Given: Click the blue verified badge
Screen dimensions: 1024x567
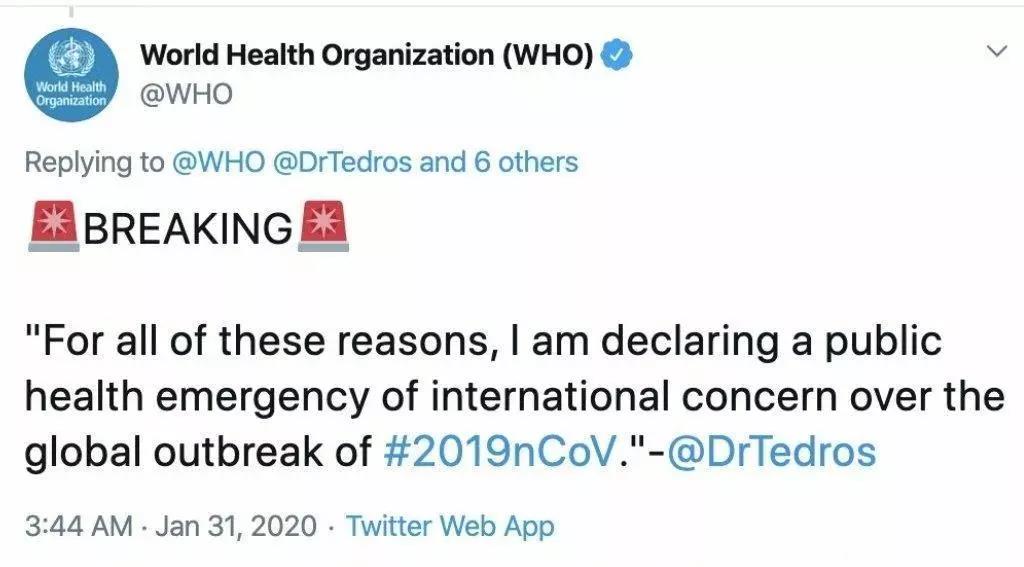Looking at the screenshot, I should tap(616, 54).
